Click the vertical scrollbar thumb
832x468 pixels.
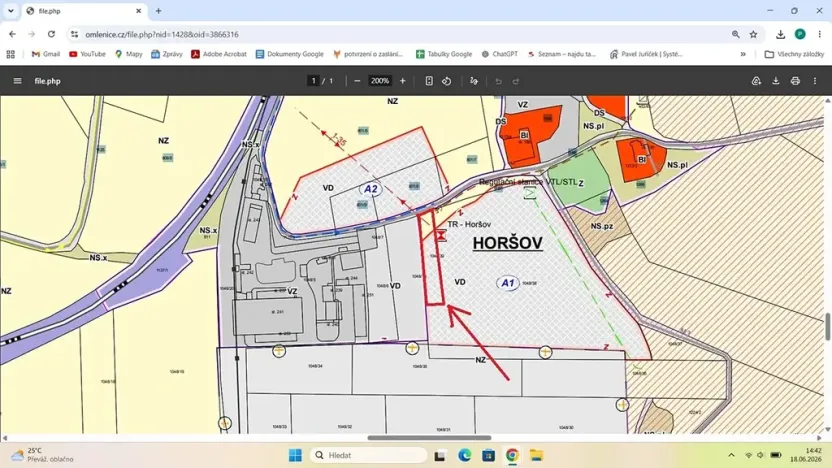827,326
